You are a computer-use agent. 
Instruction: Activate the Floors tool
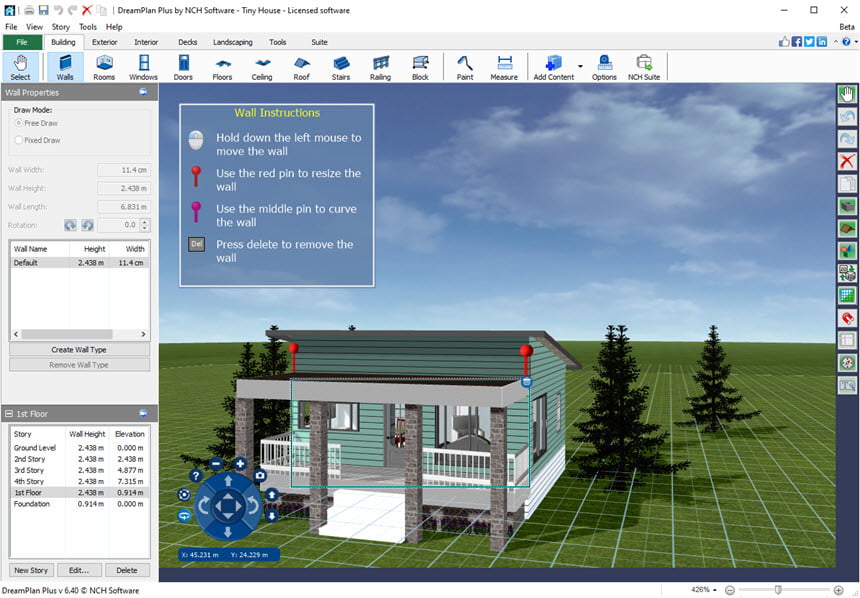[222, 67]
